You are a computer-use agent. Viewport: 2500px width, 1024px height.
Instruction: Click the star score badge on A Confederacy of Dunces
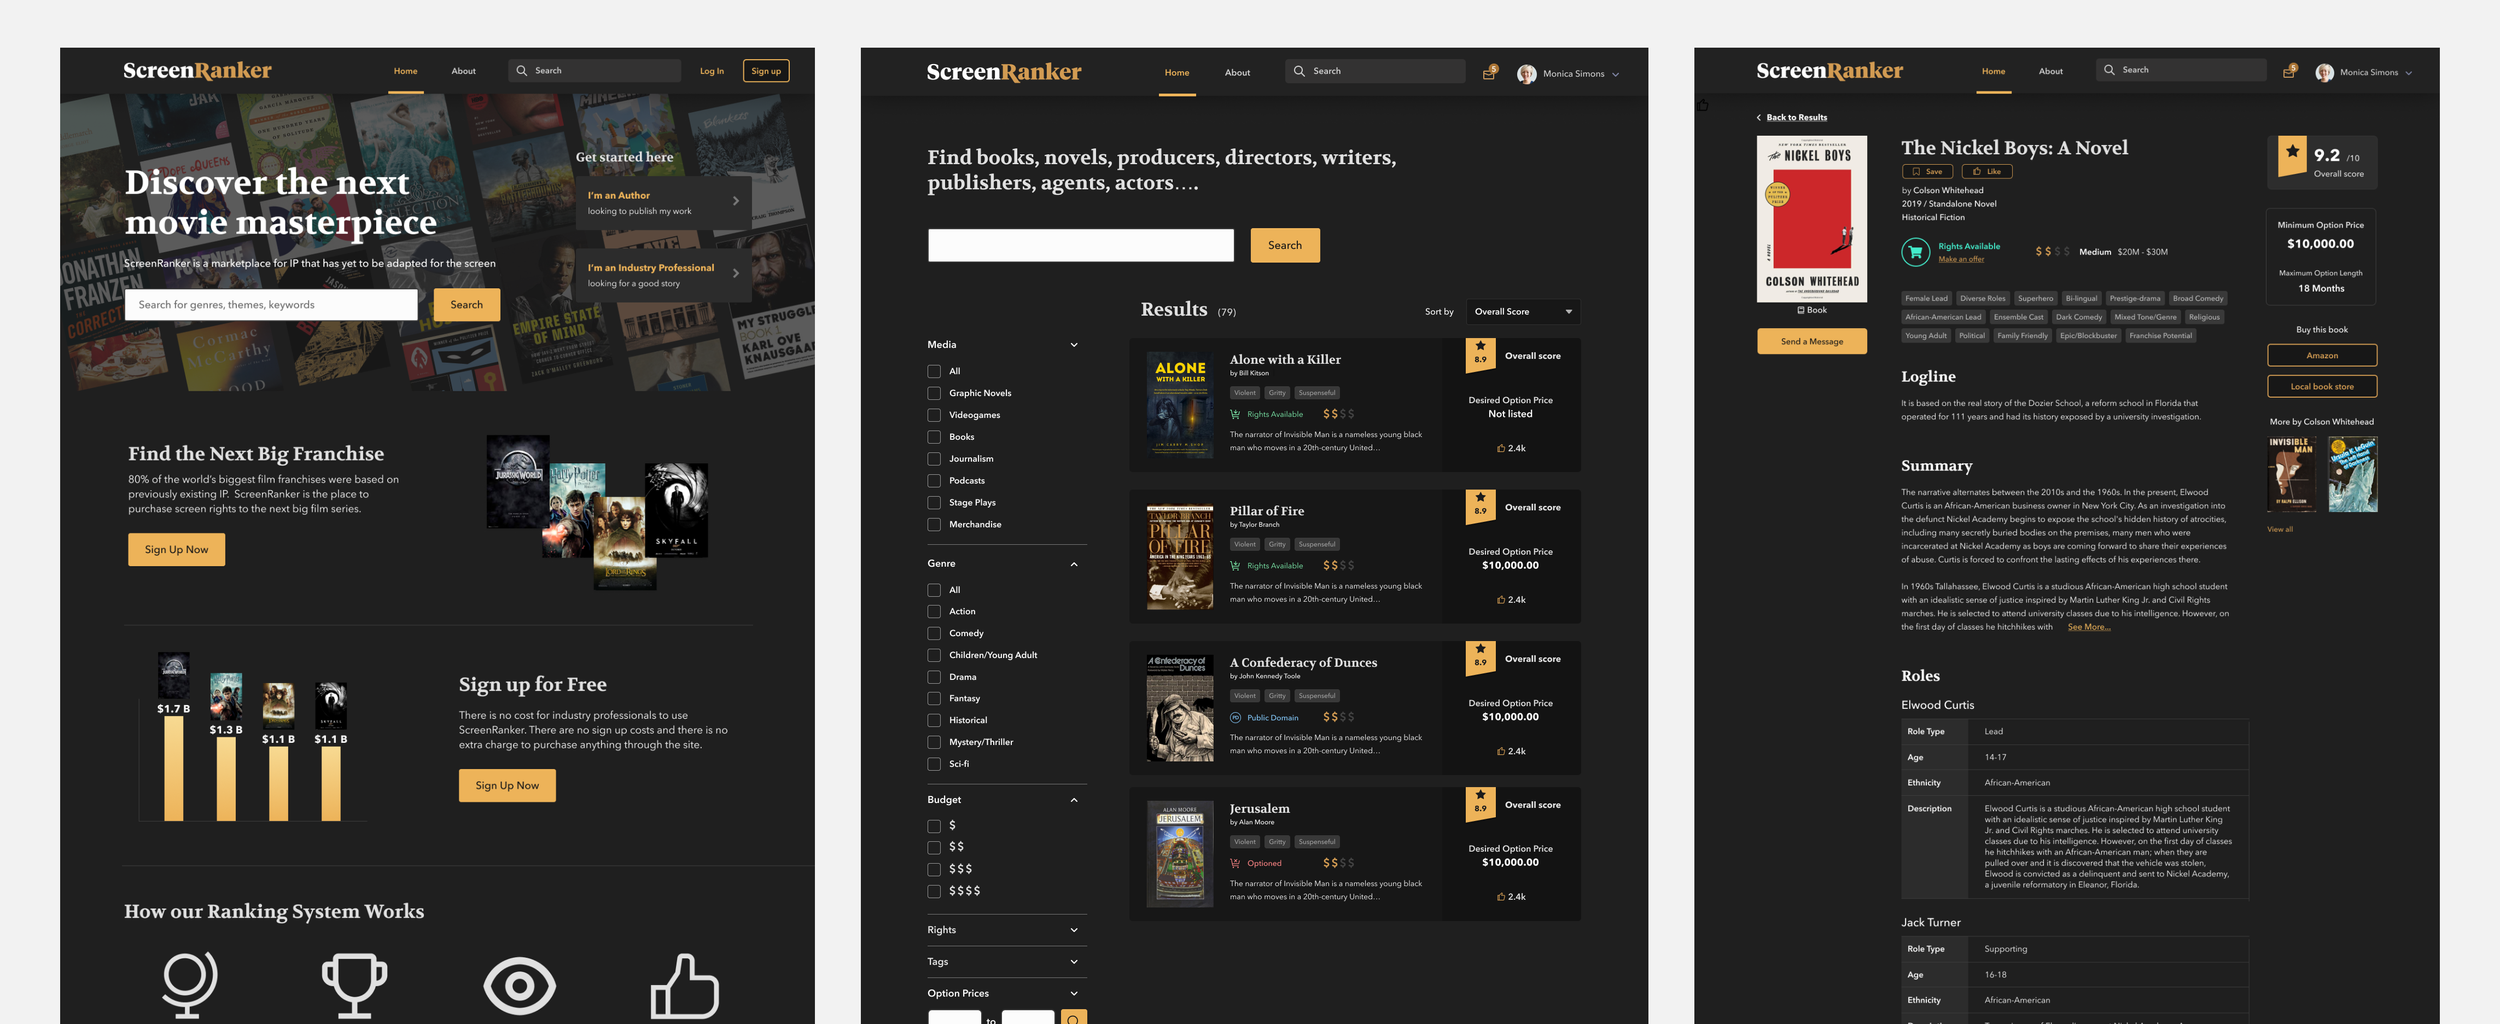click(x=1480, y=658)
